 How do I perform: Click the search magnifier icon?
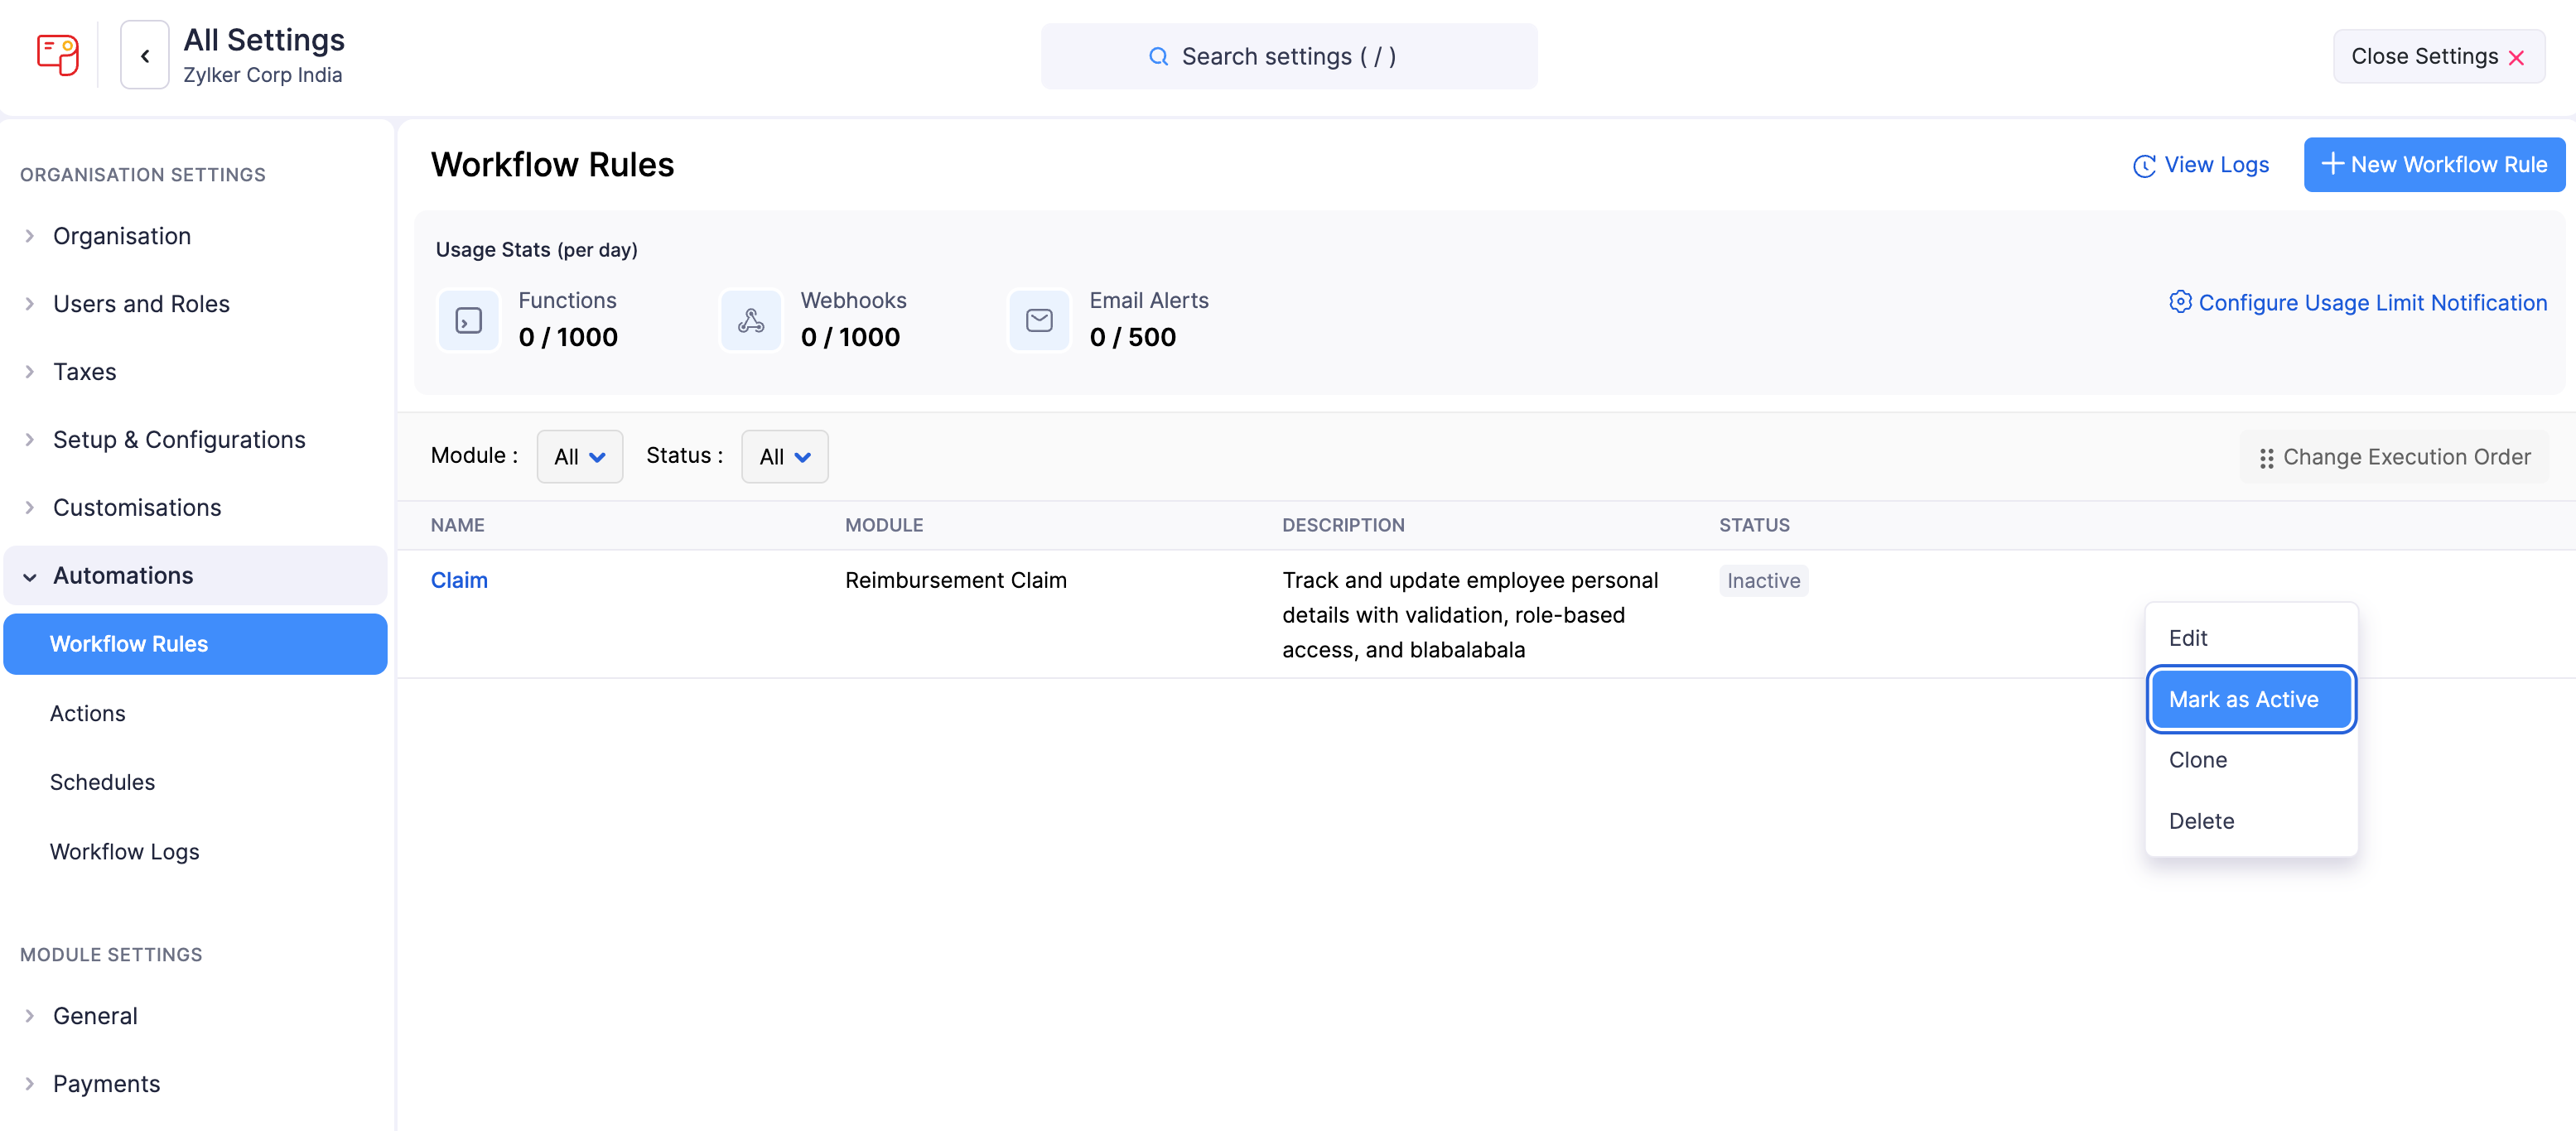pos(1158,57)
